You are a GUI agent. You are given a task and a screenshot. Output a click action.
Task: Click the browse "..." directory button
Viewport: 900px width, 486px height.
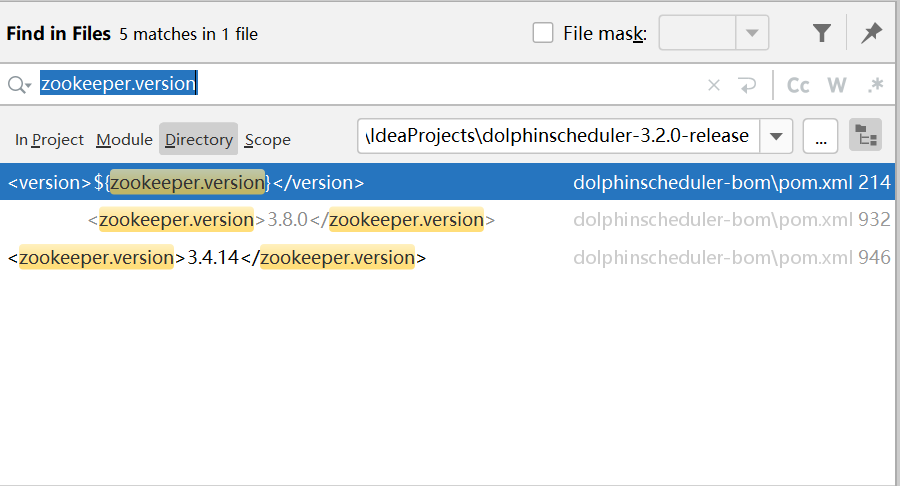[x=820, y=137]
